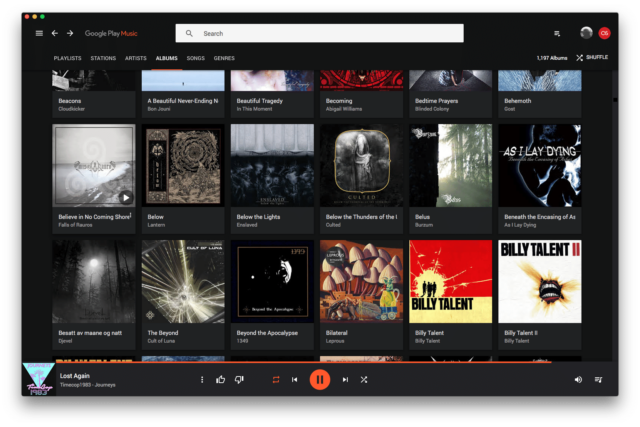Click the Journeys album art in the player
Viewport: 640px width, 427px height.
[38, 379]
